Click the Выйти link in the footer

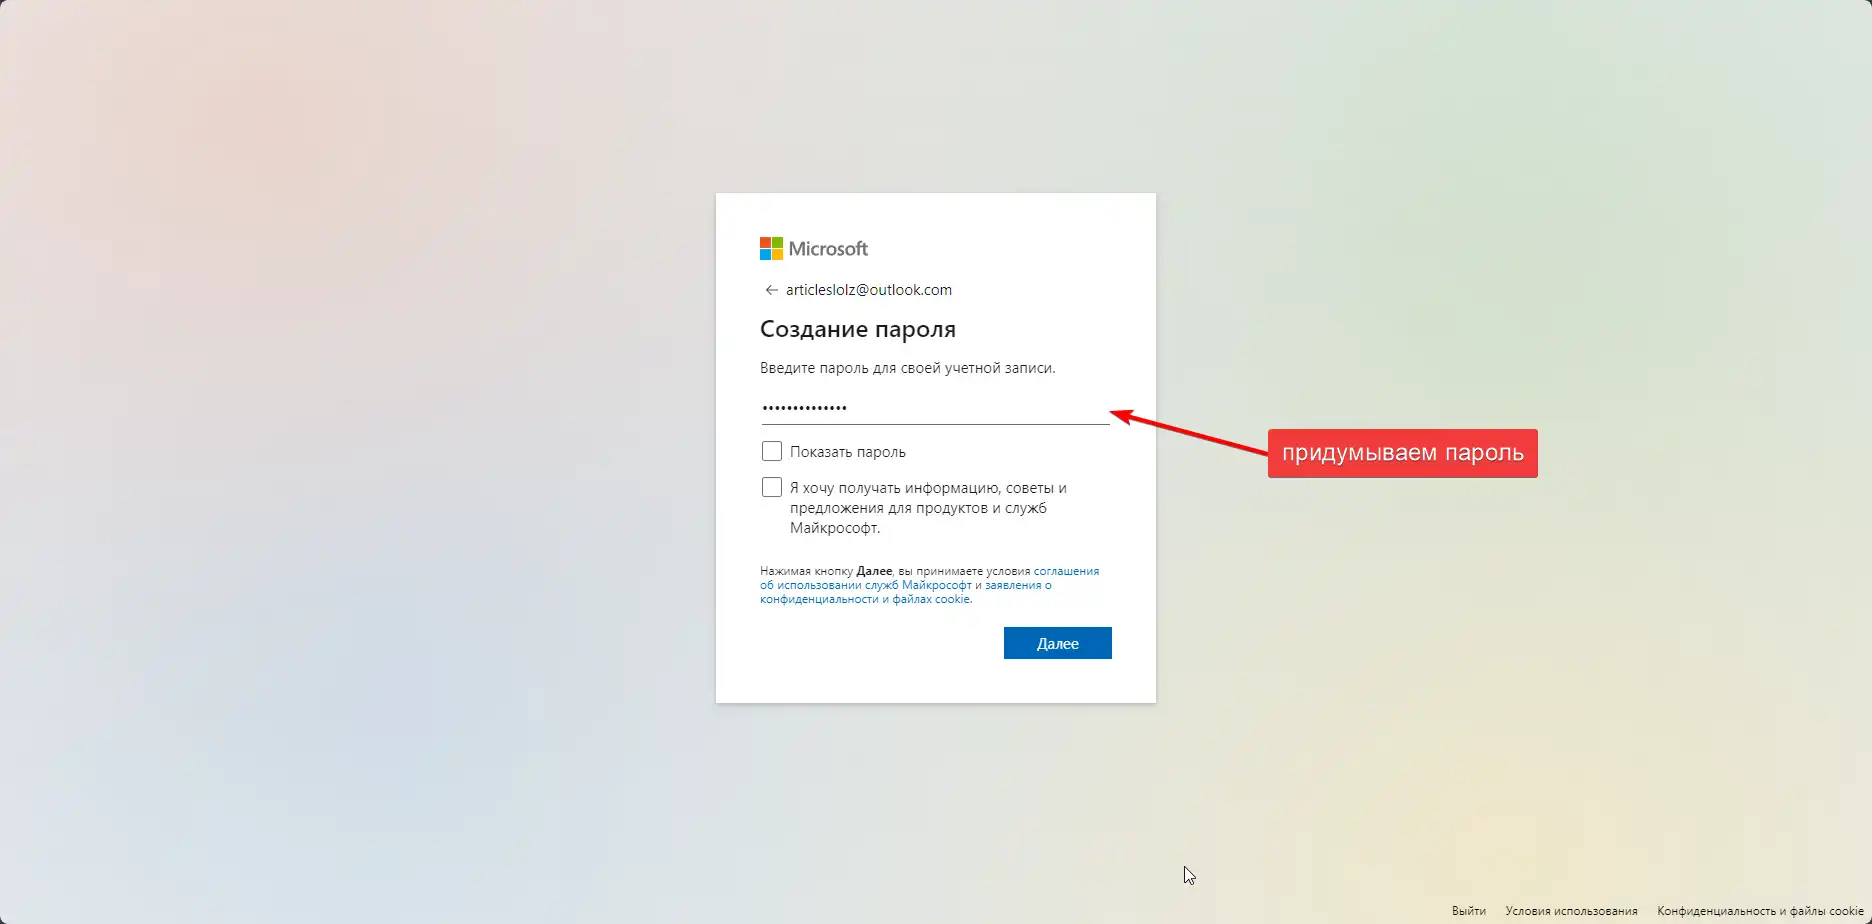(x=1469, y=911)
